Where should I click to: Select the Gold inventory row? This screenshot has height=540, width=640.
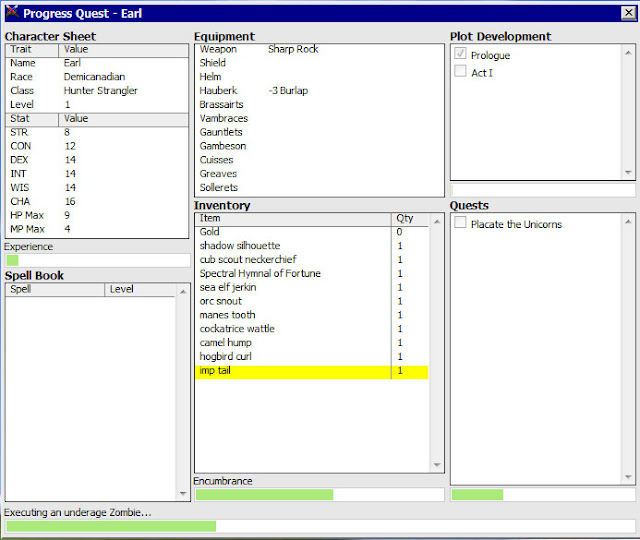point(312,232)
